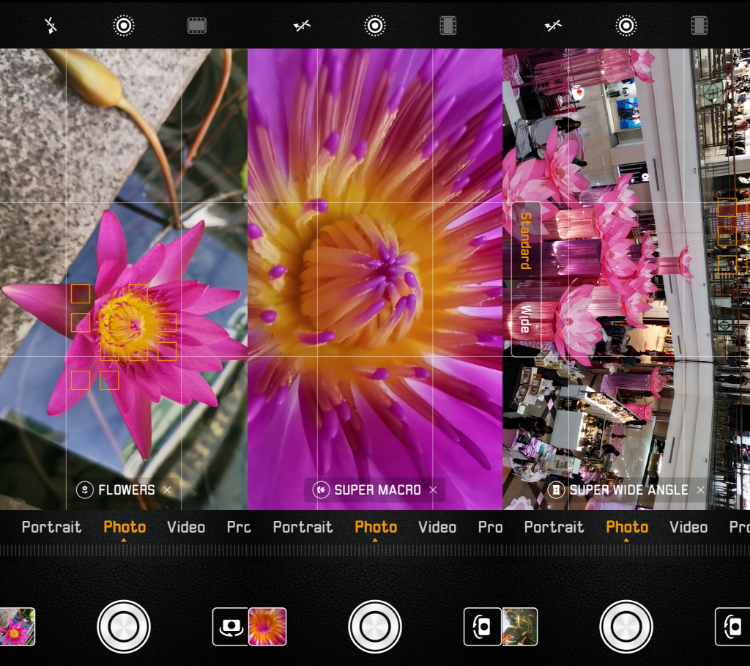Tap the shutter button on Super Macro screen
750x666 pixels.
375,626
